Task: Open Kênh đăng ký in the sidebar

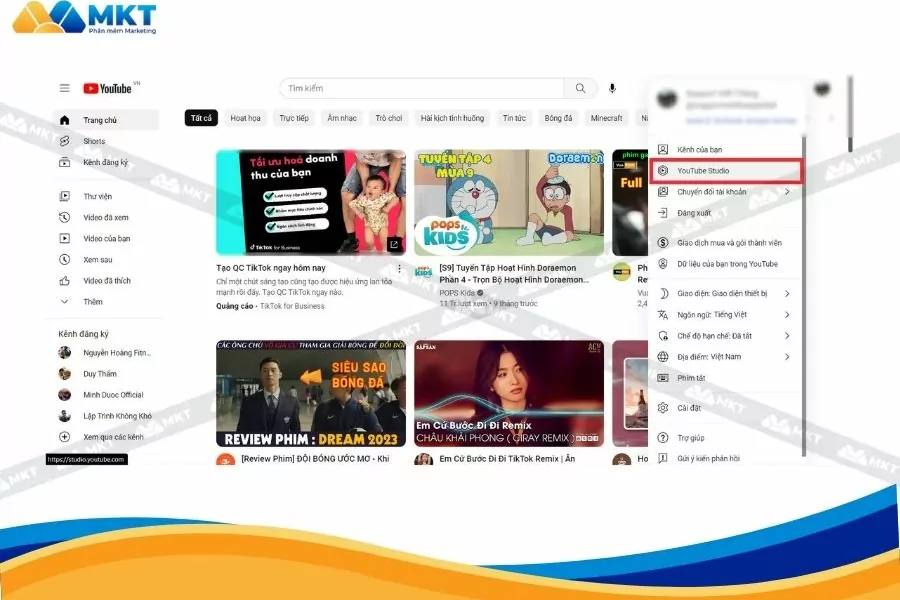Action: point(106,162)
